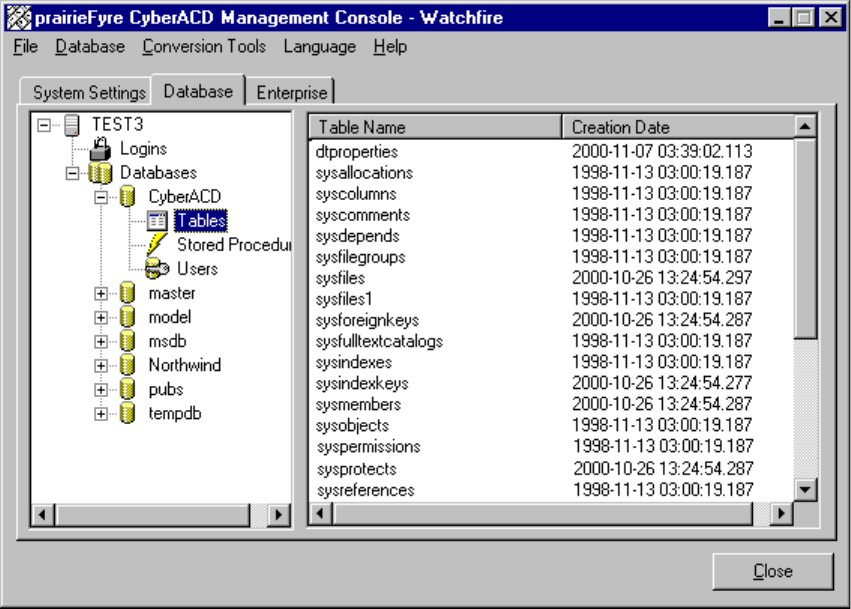Open the Conversion Tools menu

point(204,47)
